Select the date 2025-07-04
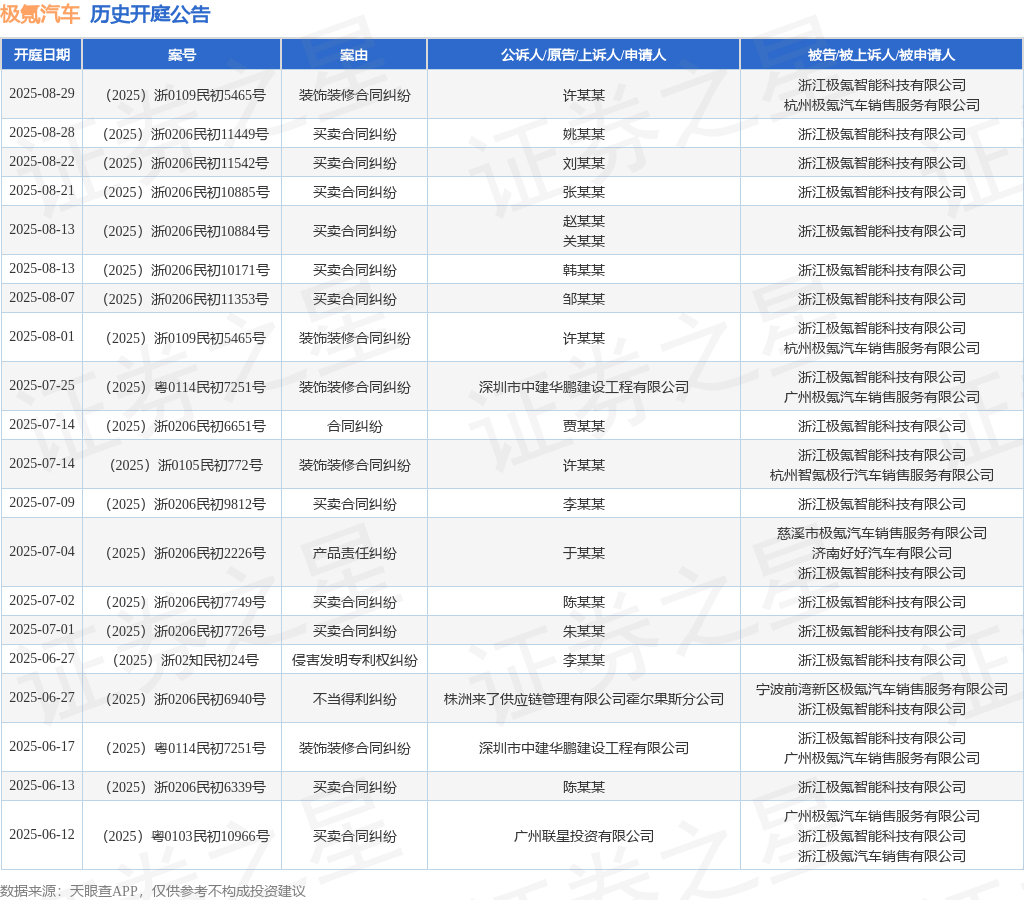The width and height of the screenshot is (1024, 900). pyautogui.click(x=42, y=552)
